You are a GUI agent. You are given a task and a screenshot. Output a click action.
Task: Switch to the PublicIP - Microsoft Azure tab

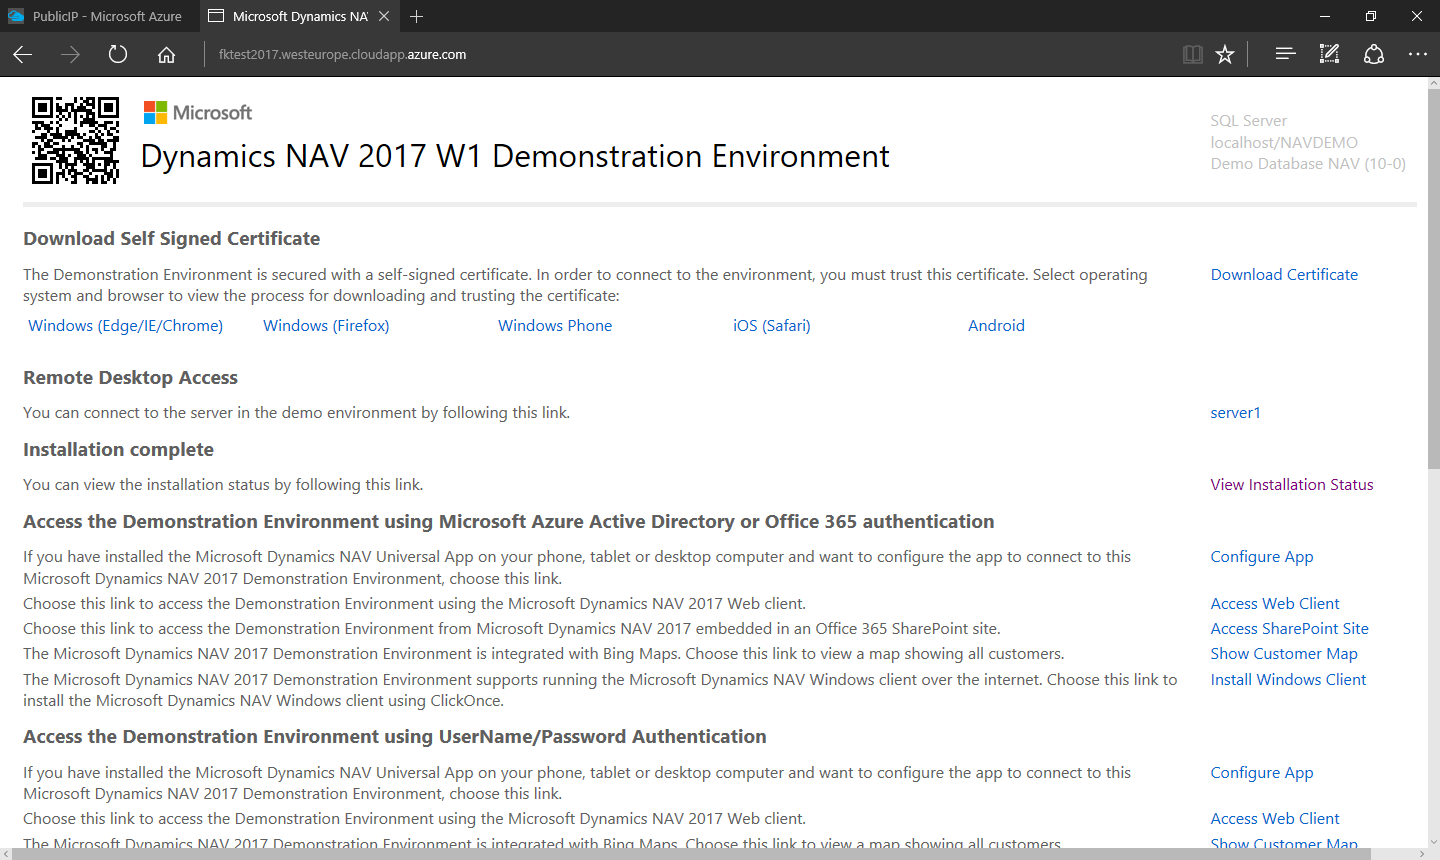pos(98,16)
